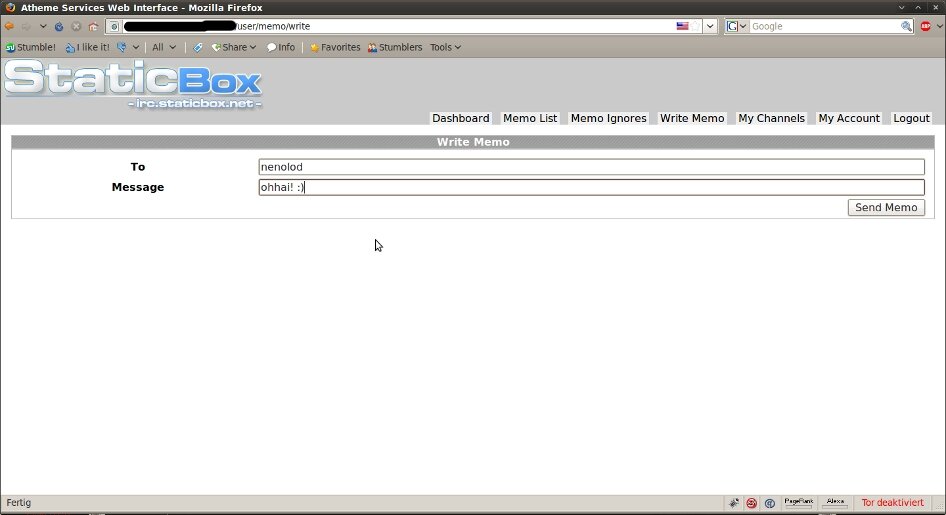Click the Send Memo button
The image size is (946, 515).
tap(886, 207)
